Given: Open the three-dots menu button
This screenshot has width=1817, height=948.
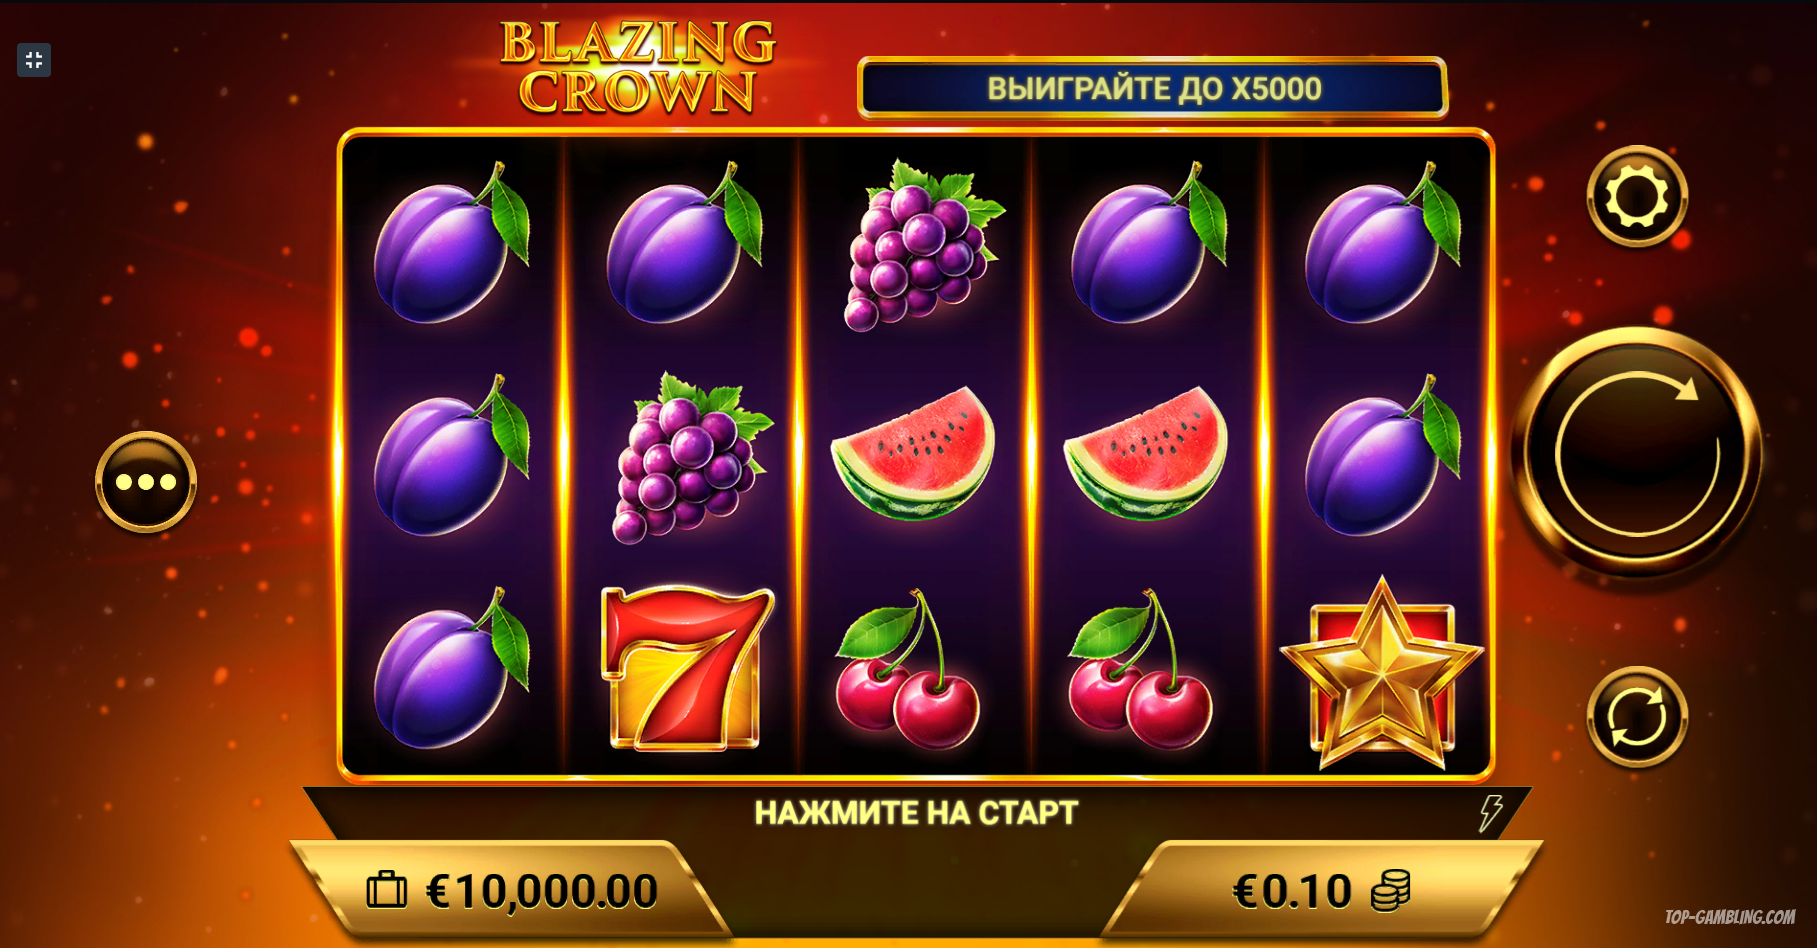Looking at the screenshot, I should point(146,482).
